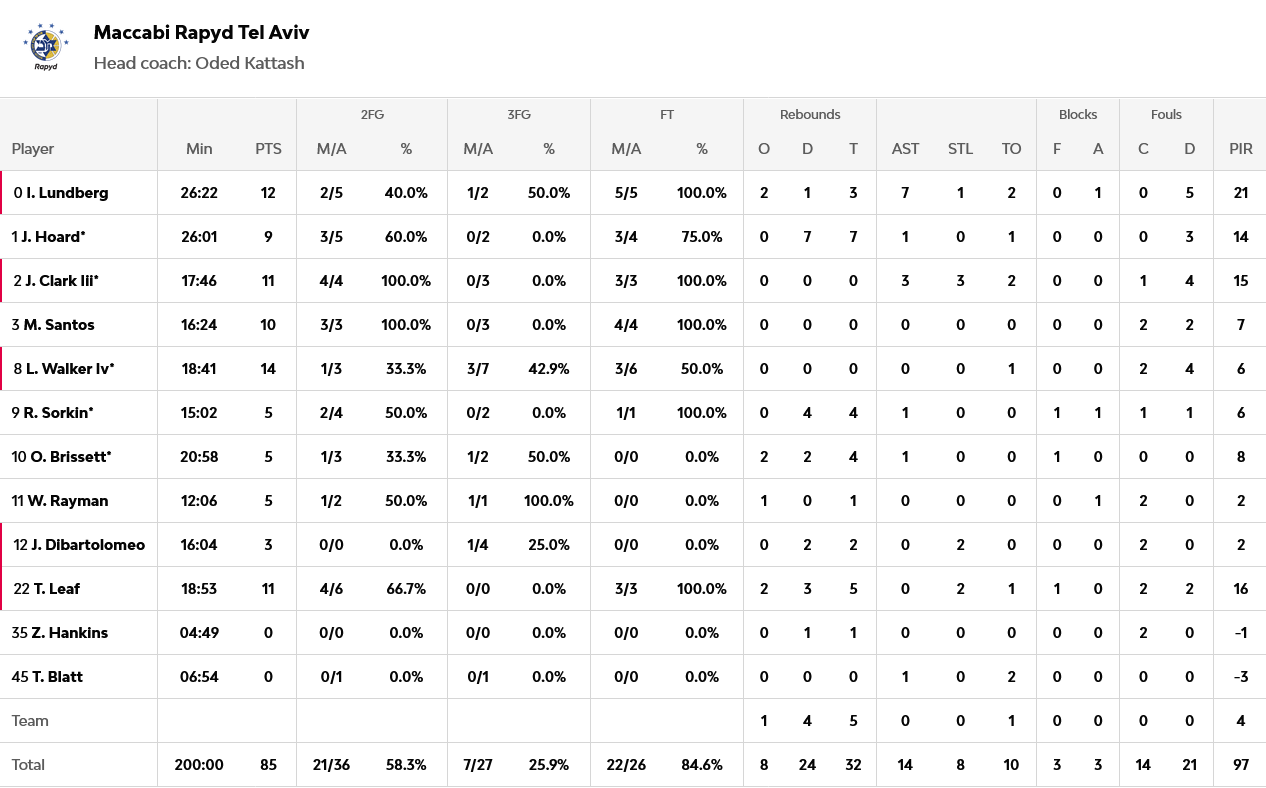Screen dimensions: 1266x788
Task: Open T. Blatt's player page
Action: (x=57, y=677)
